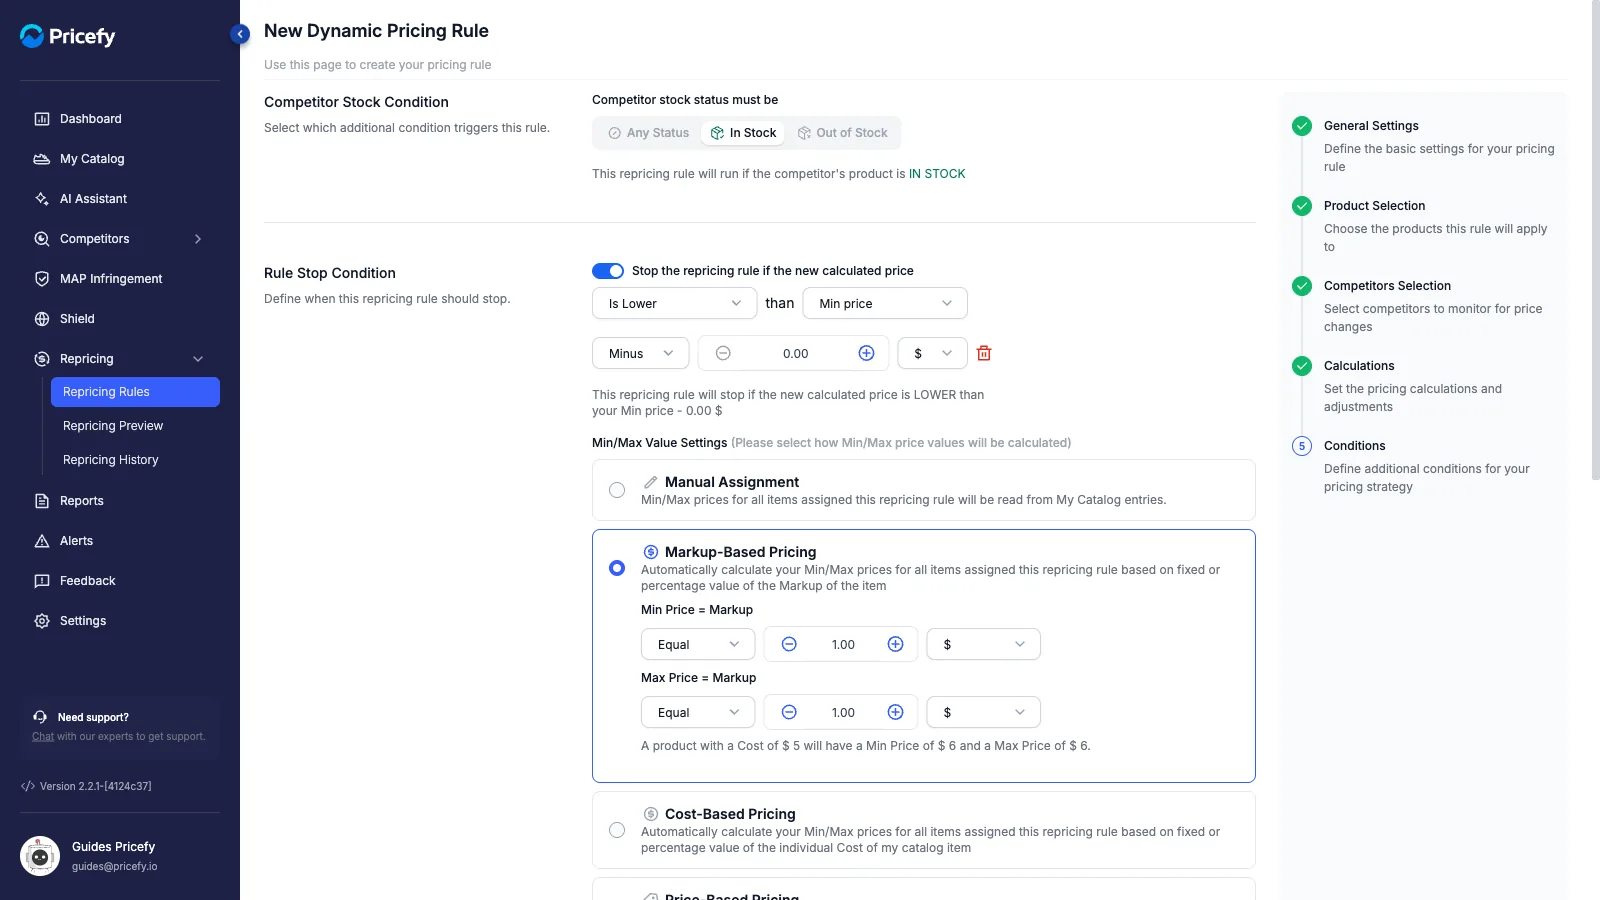Click the page vertical scrollbar
The width and height of the screenshot is (1600, 900).
[x=1596, y=240]
